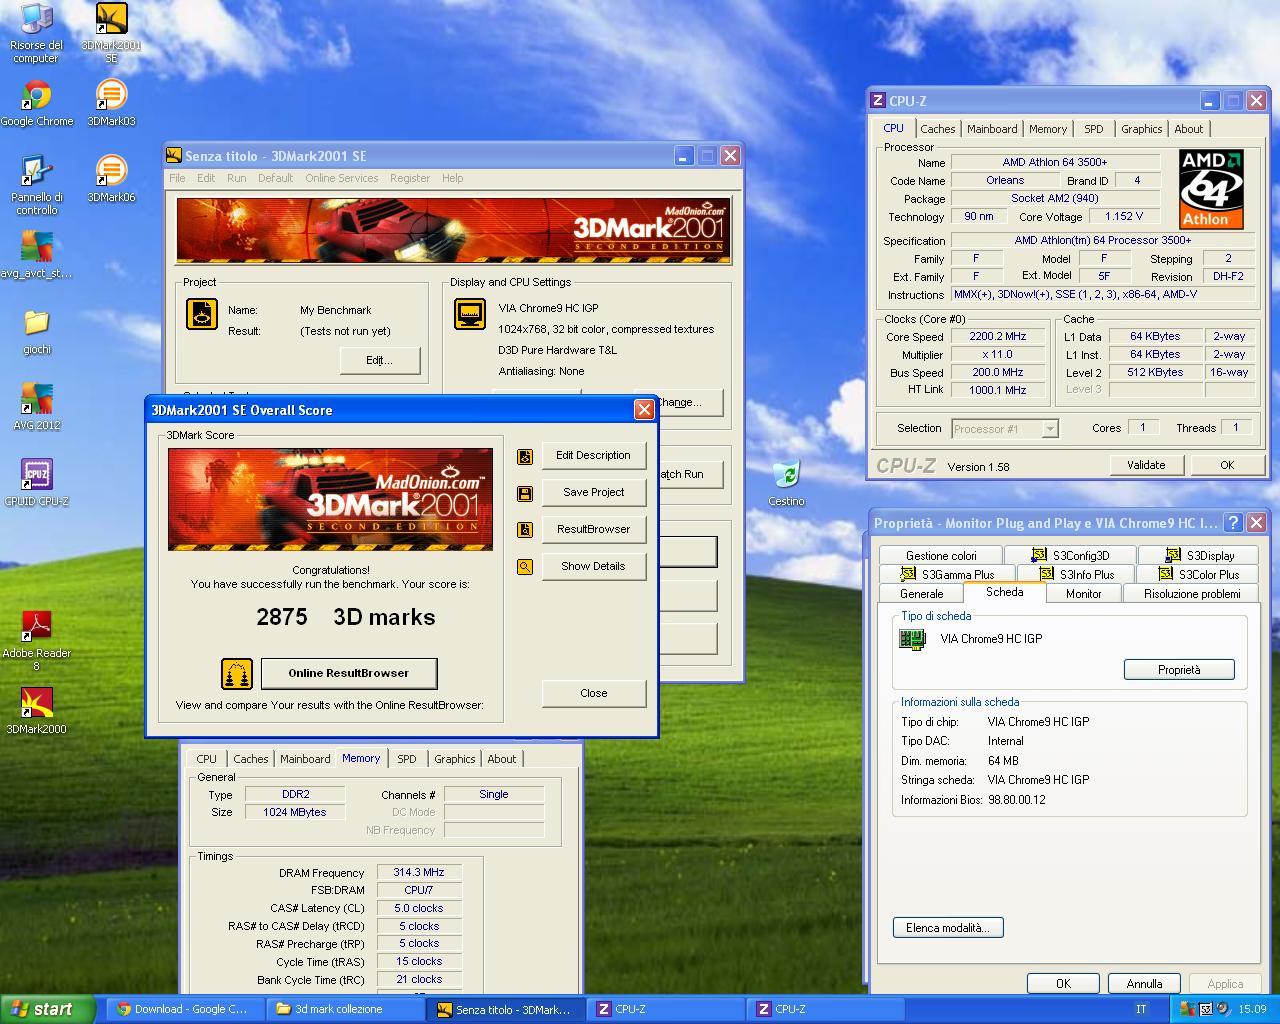Open Gestione colori tab

click(x=941, y=556)
